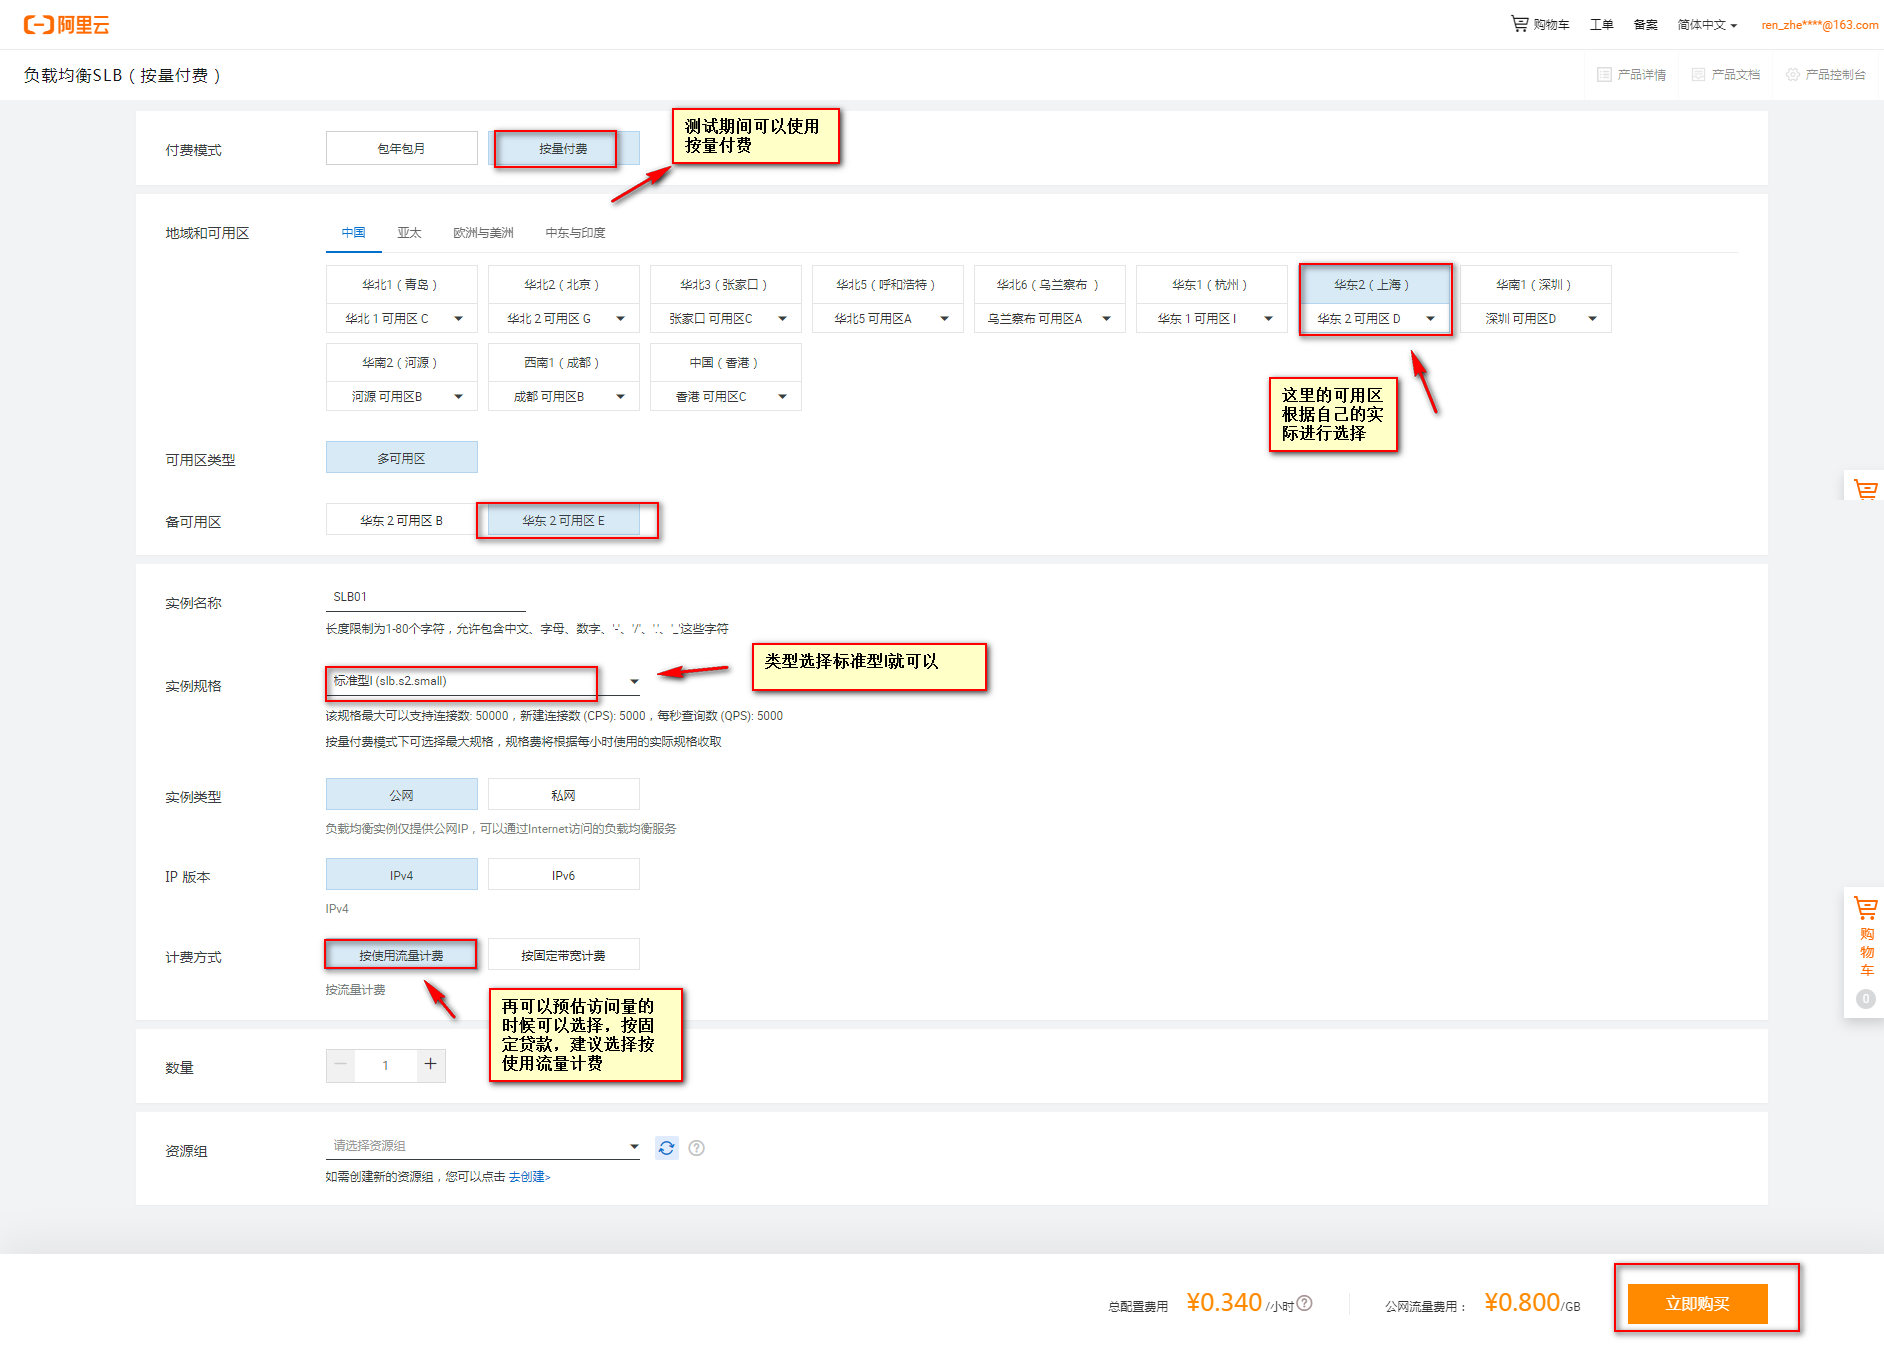Click the Aliyun logo in header
1884x1353 pixels.
(66, 25)
